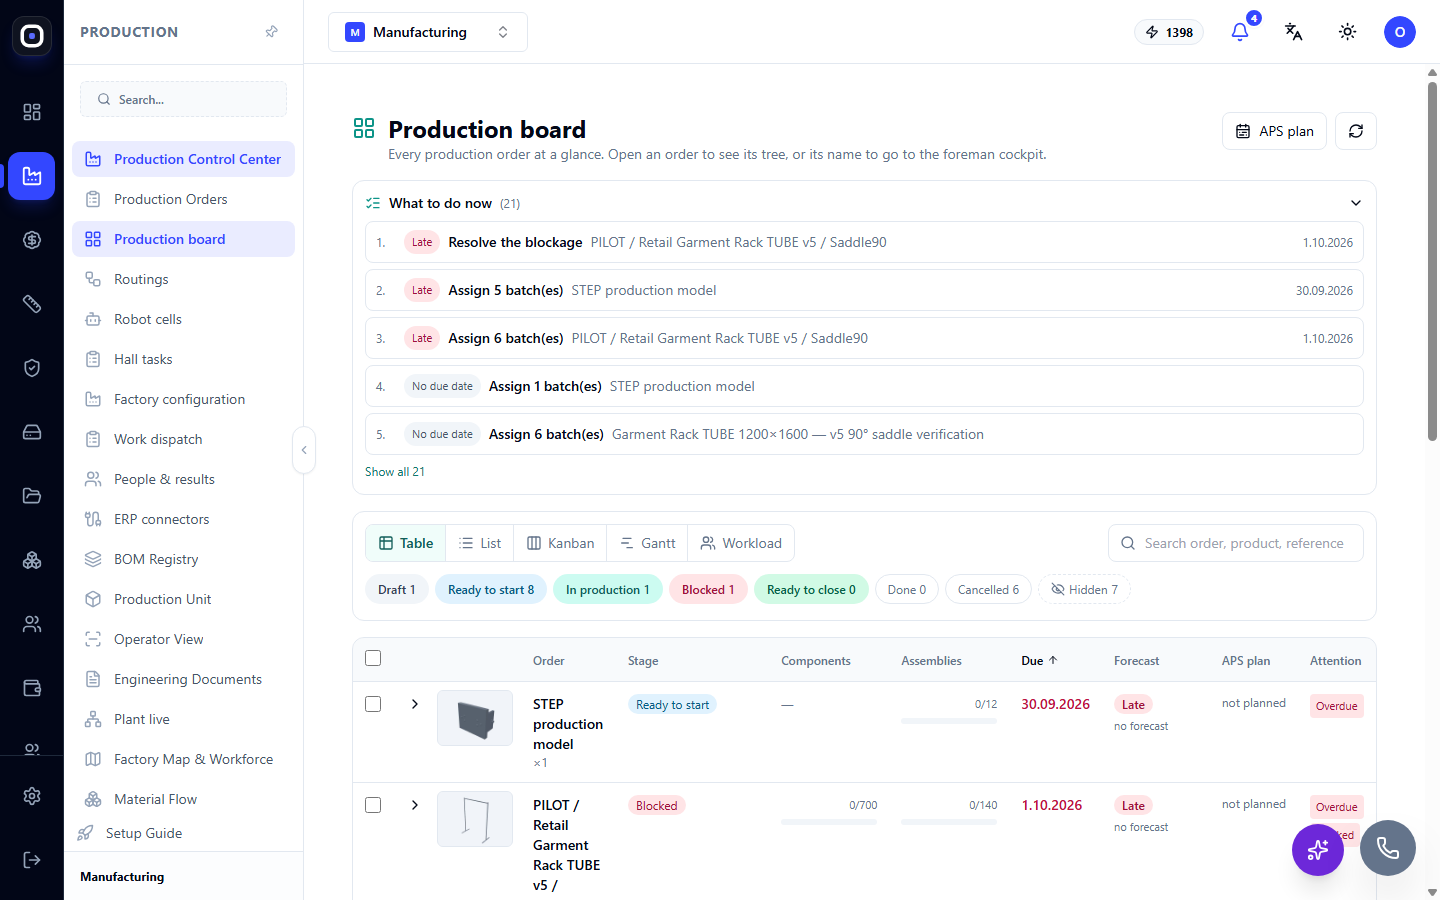Open the user avatar O menu

[1400, 32]
